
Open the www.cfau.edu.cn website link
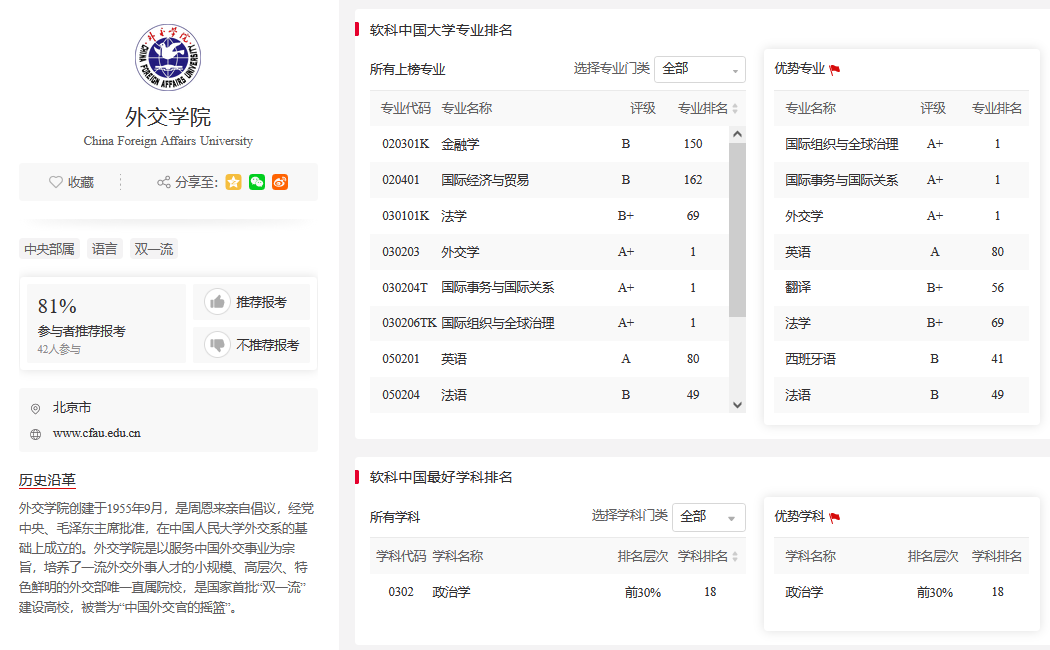[96, 433]
